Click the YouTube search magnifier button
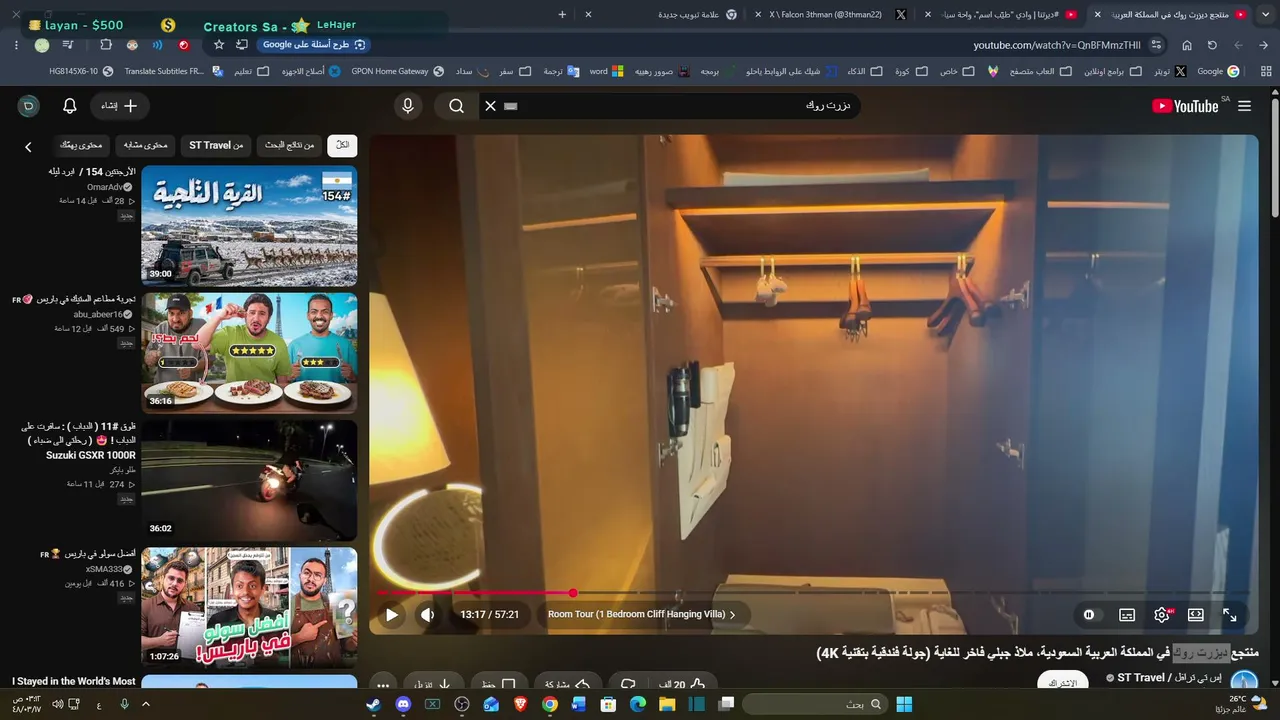 456,106
